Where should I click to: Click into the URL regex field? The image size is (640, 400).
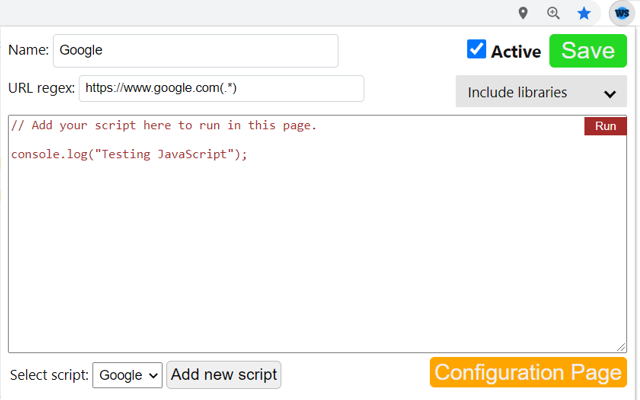pos(221,88)
